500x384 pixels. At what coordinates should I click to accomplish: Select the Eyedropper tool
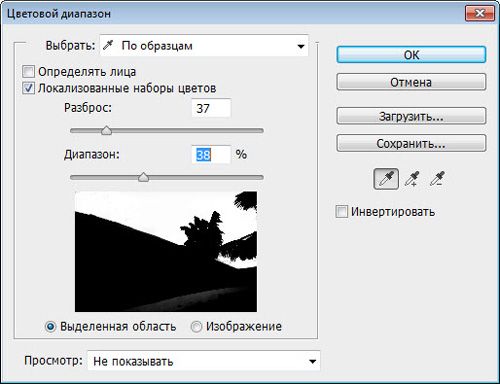click(386, 179)
